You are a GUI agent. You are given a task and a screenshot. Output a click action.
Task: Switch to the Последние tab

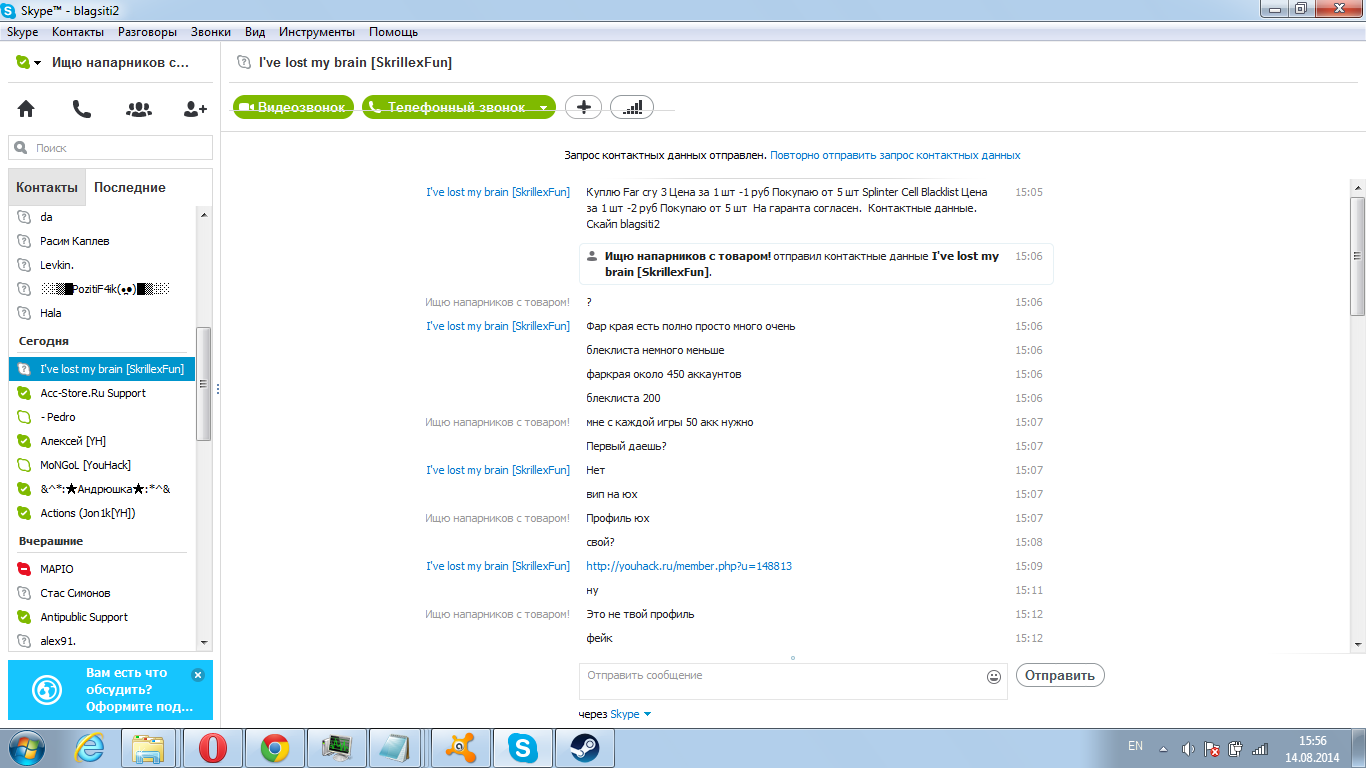(129, 187)
